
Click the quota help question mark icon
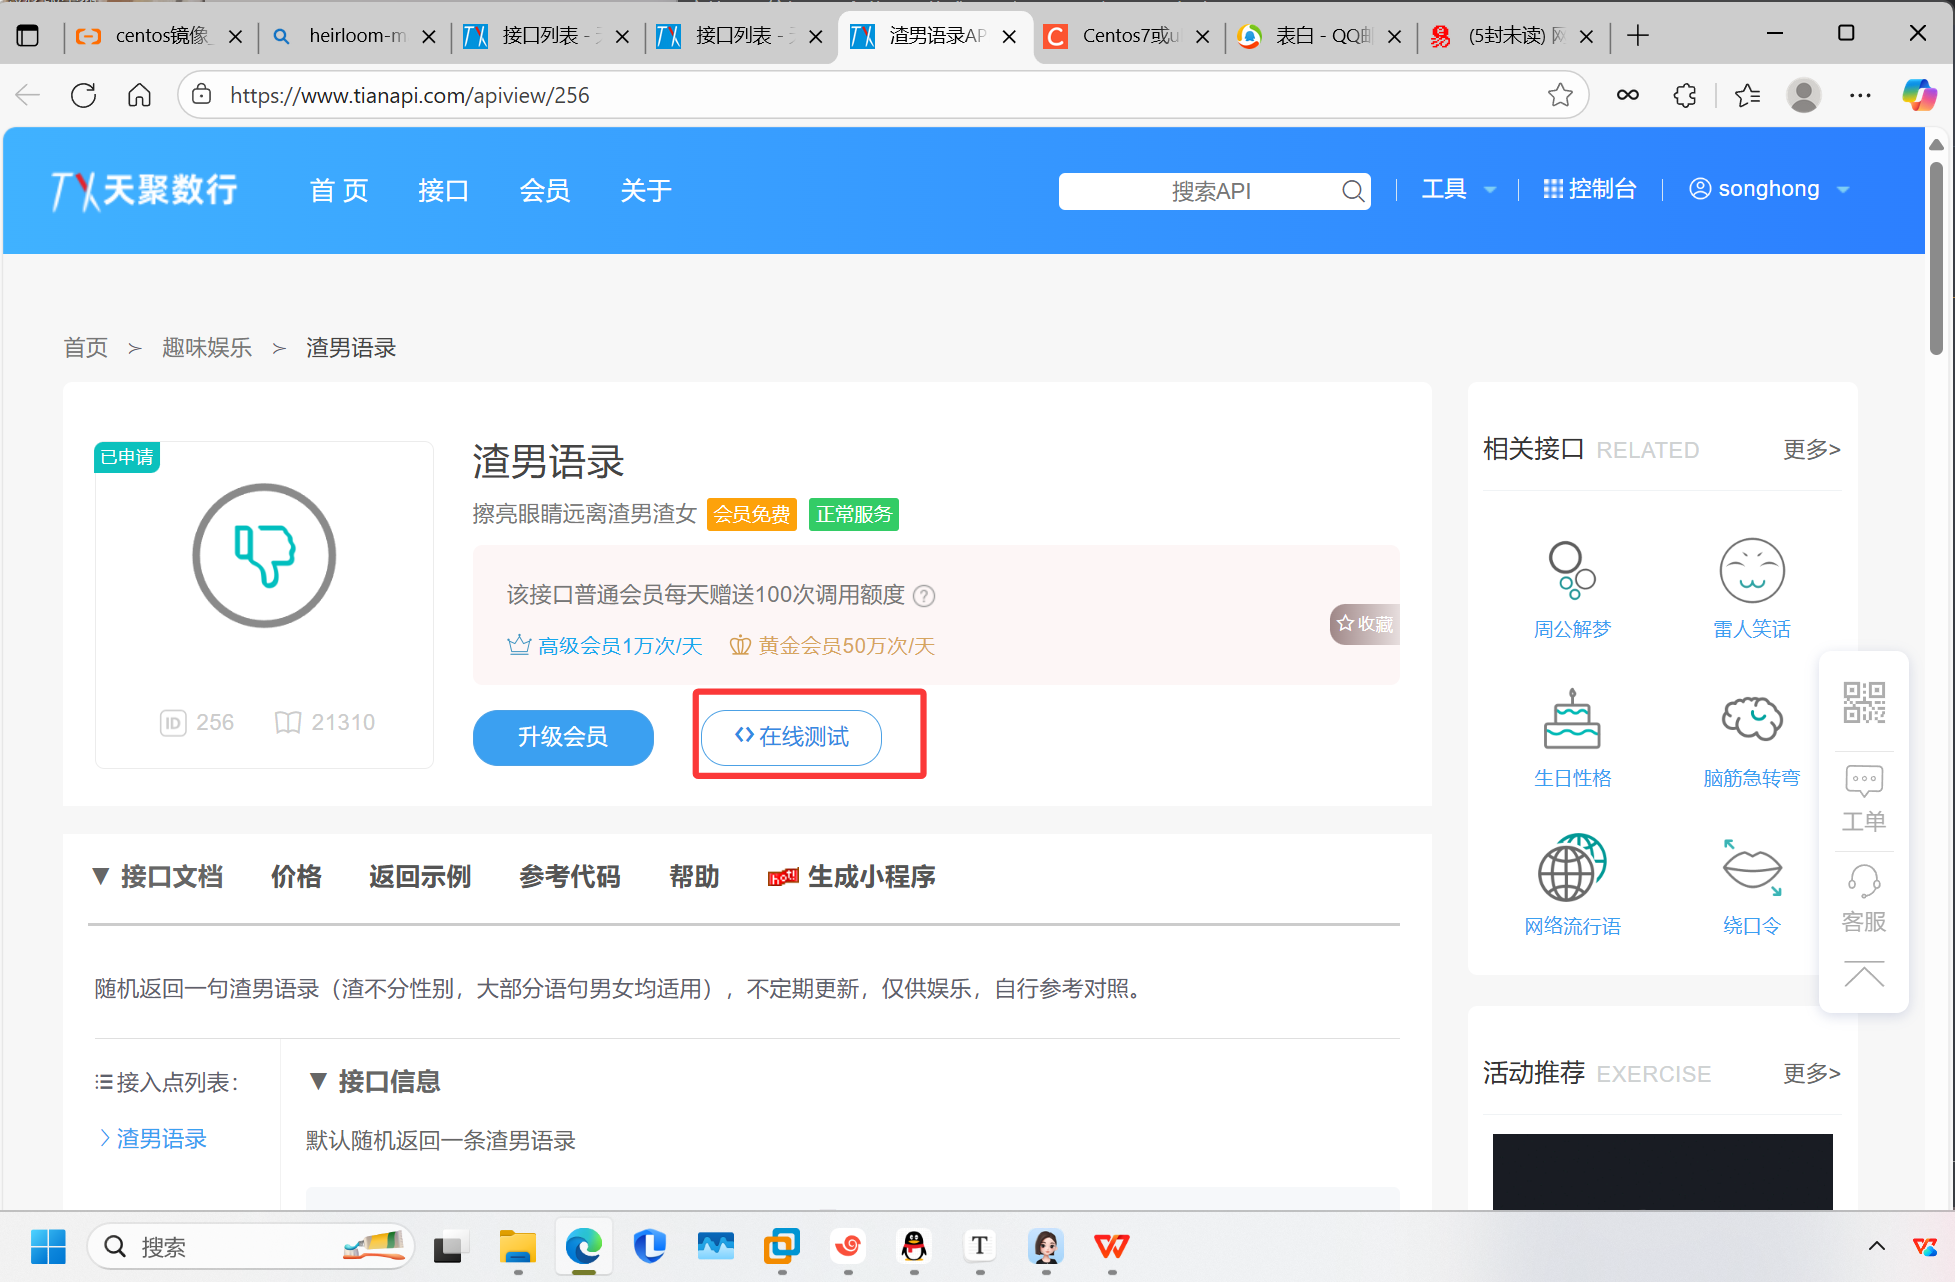(925, 596)
